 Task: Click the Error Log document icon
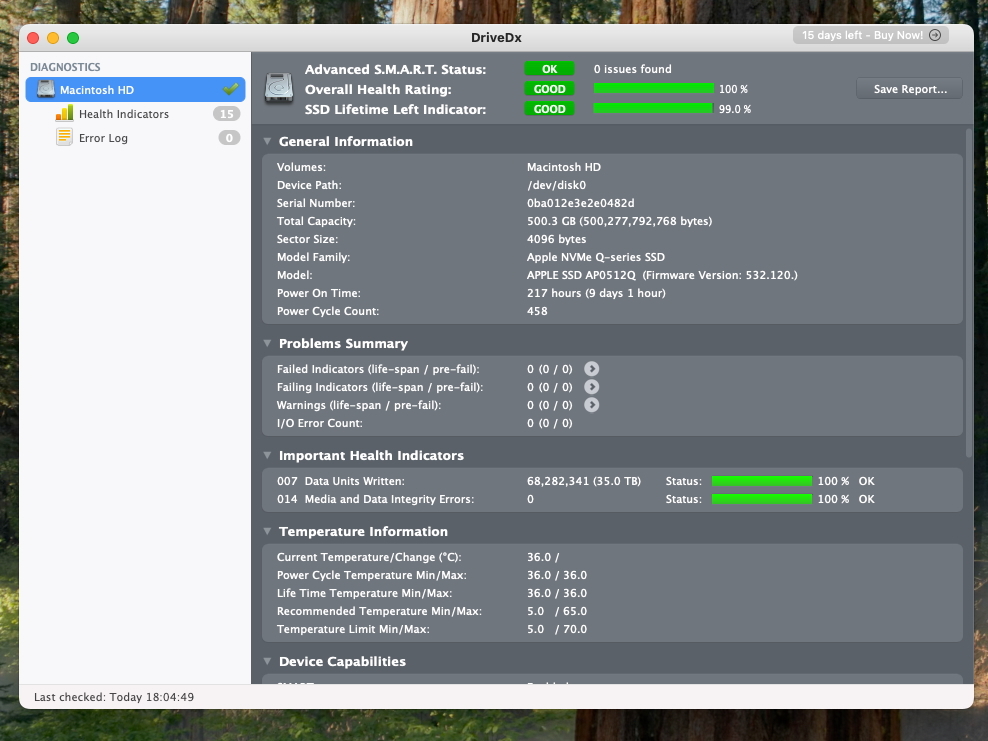[x=64, y=137]
